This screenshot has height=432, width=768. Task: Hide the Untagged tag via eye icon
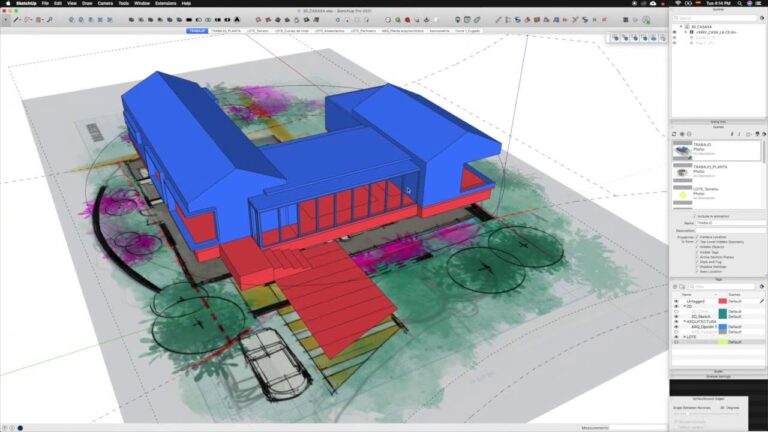(676, 301)
